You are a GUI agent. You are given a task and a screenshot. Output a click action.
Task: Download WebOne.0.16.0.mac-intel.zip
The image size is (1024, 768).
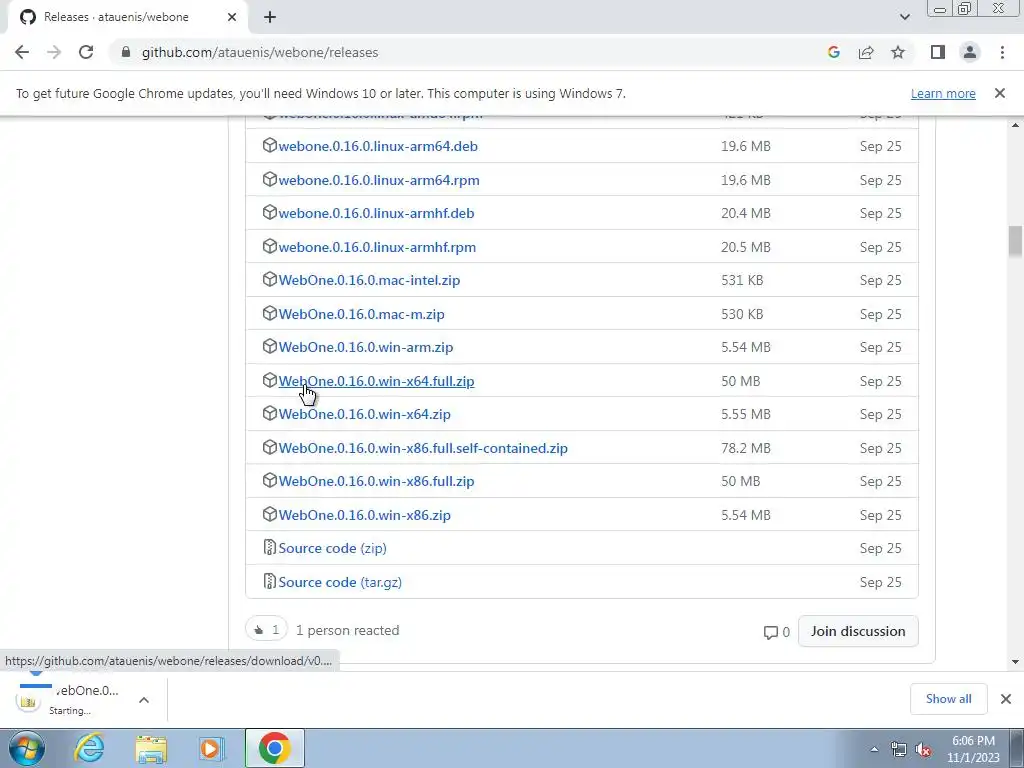click(369, 280)
